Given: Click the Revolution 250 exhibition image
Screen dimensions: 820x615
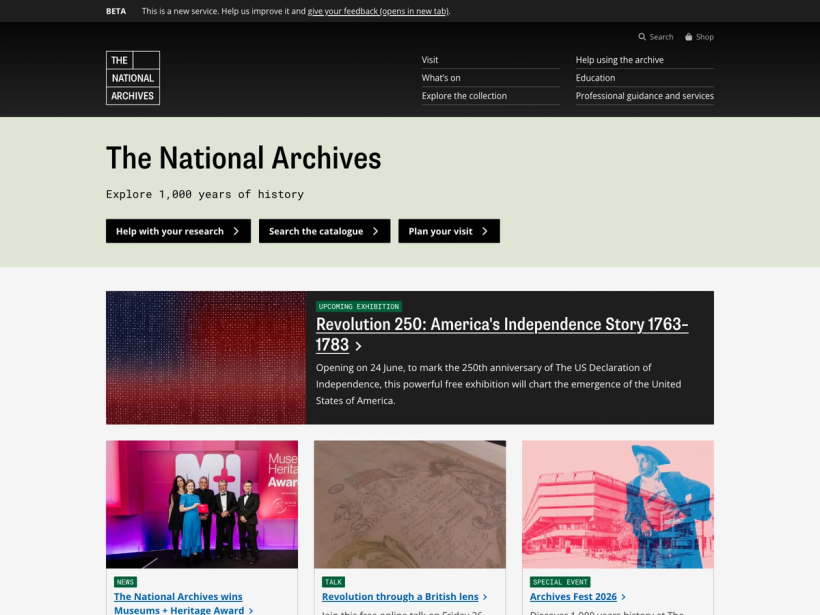Looking at the screenshot, I should (x=206, y=358).
